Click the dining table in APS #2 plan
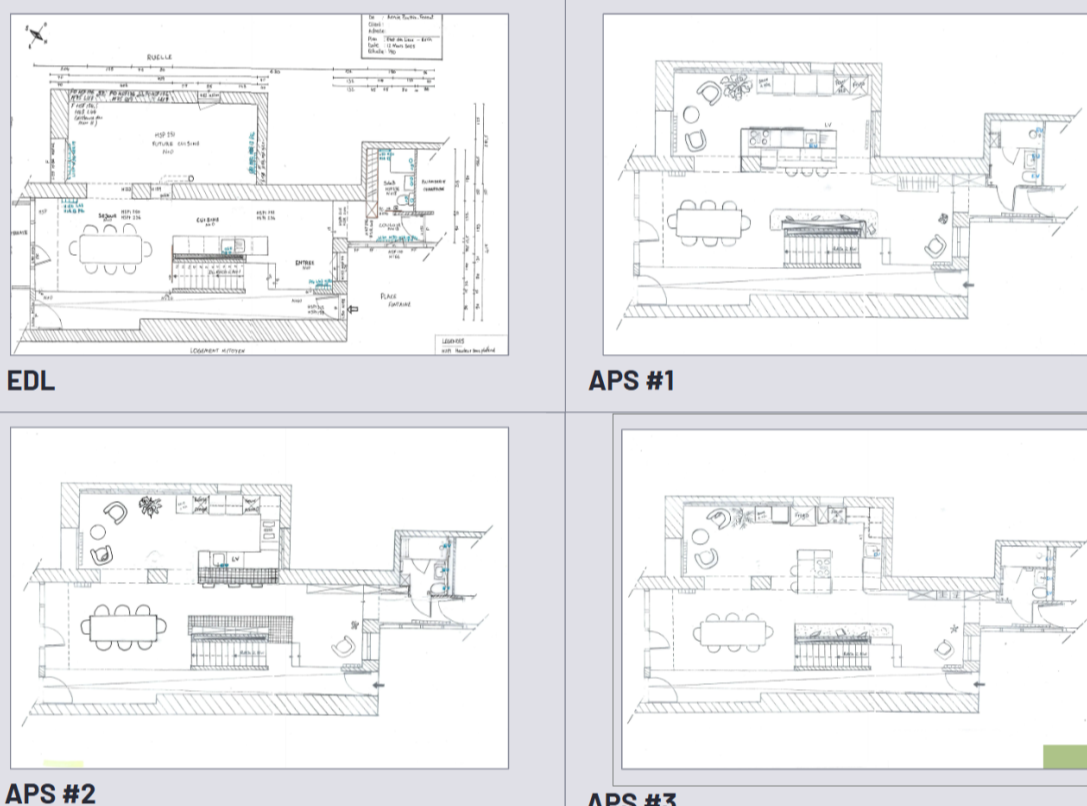Screen dimensions: 1087x806 pos(122,628)
